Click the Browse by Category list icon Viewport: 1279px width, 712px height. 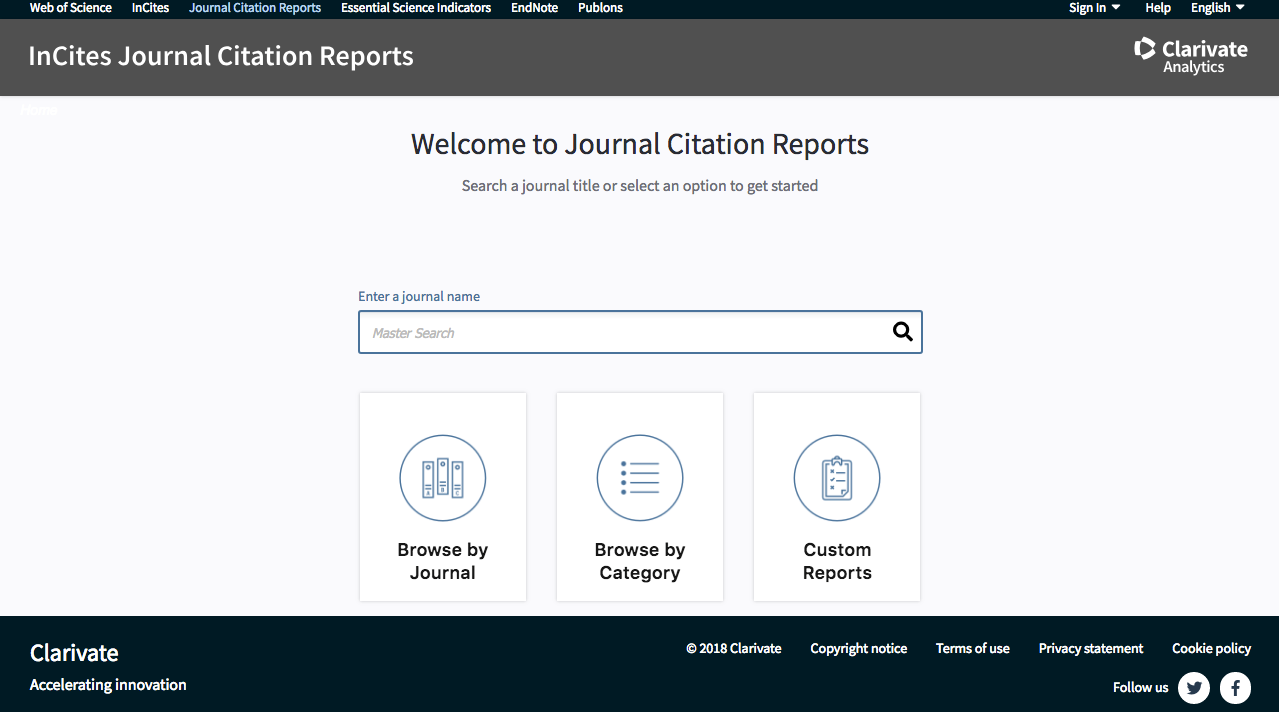640,478
